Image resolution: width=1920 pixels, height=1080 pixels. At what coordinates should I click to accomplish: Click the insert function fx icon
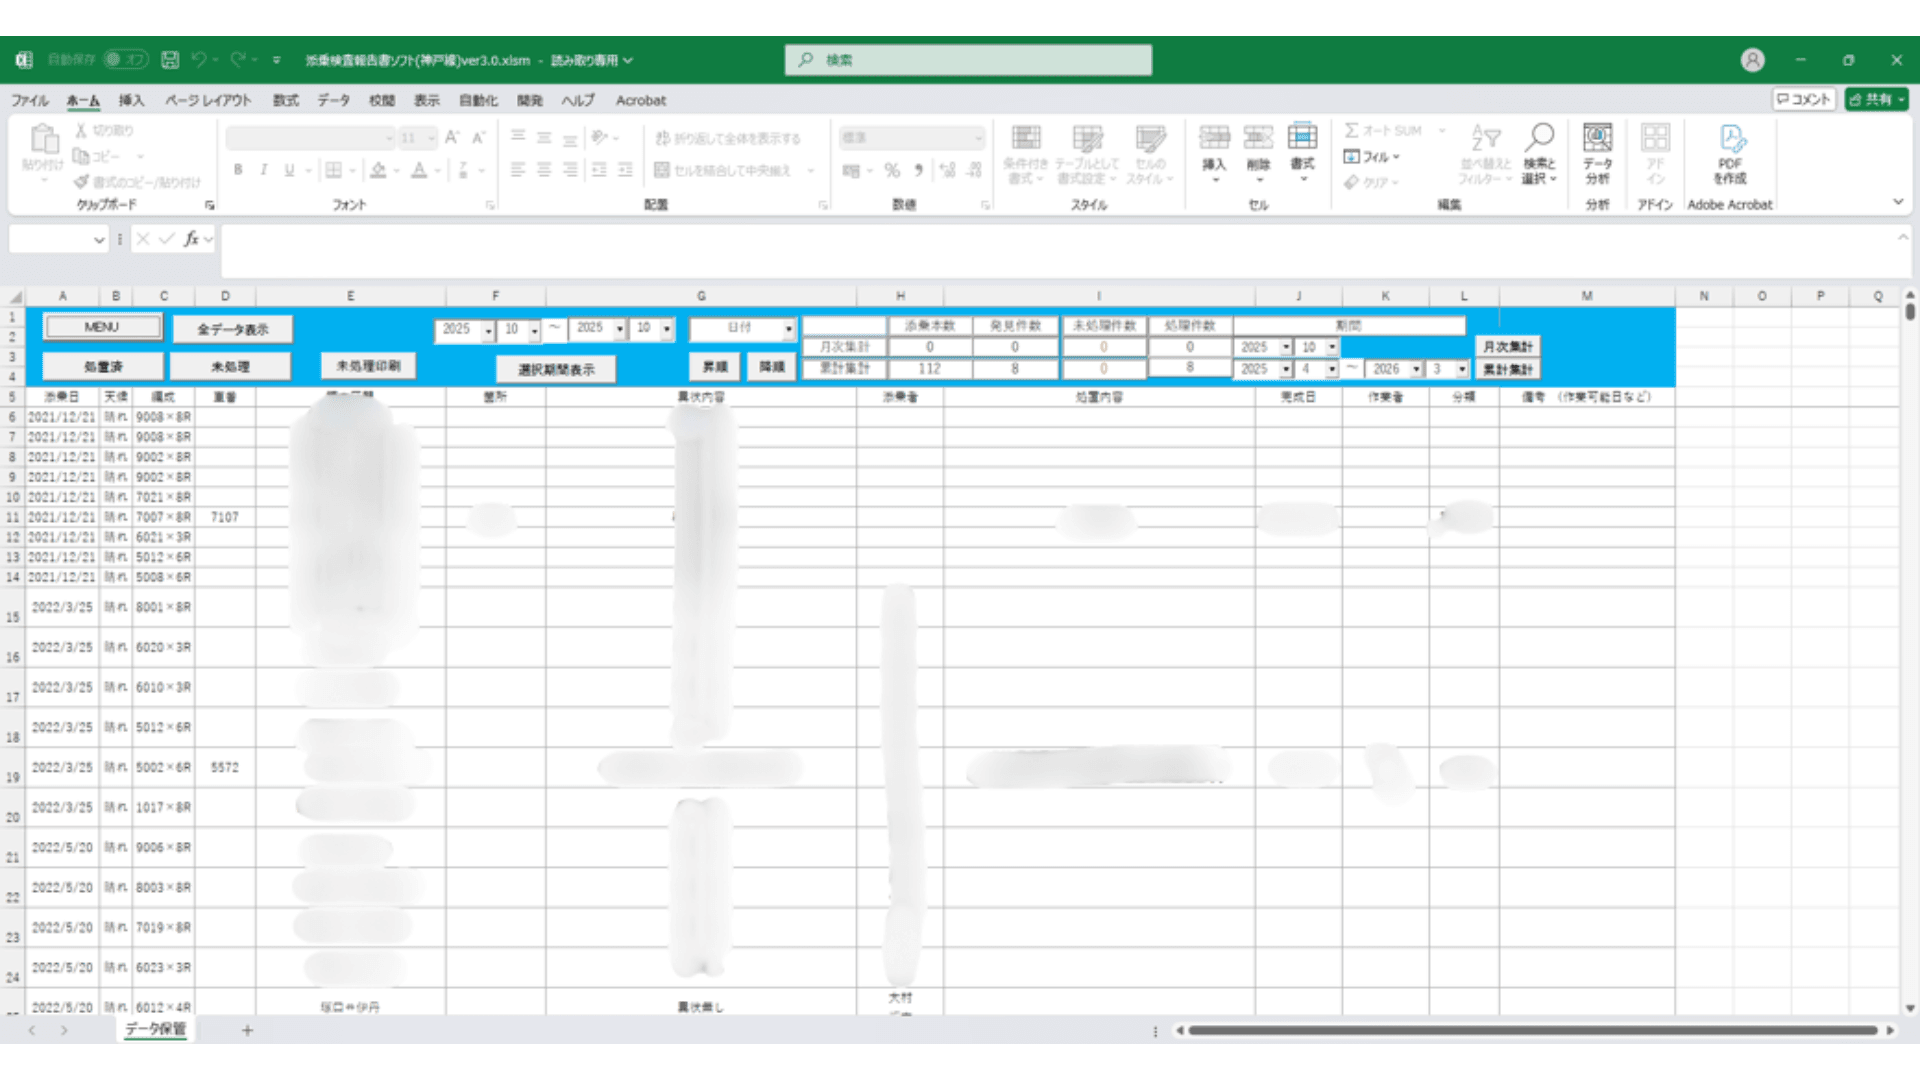pos(191,239)
